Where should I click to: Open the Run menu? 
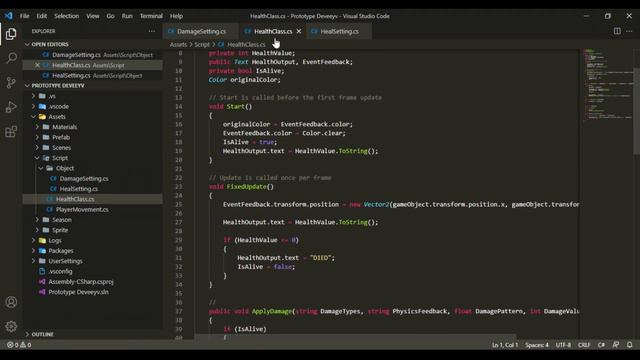127,16
